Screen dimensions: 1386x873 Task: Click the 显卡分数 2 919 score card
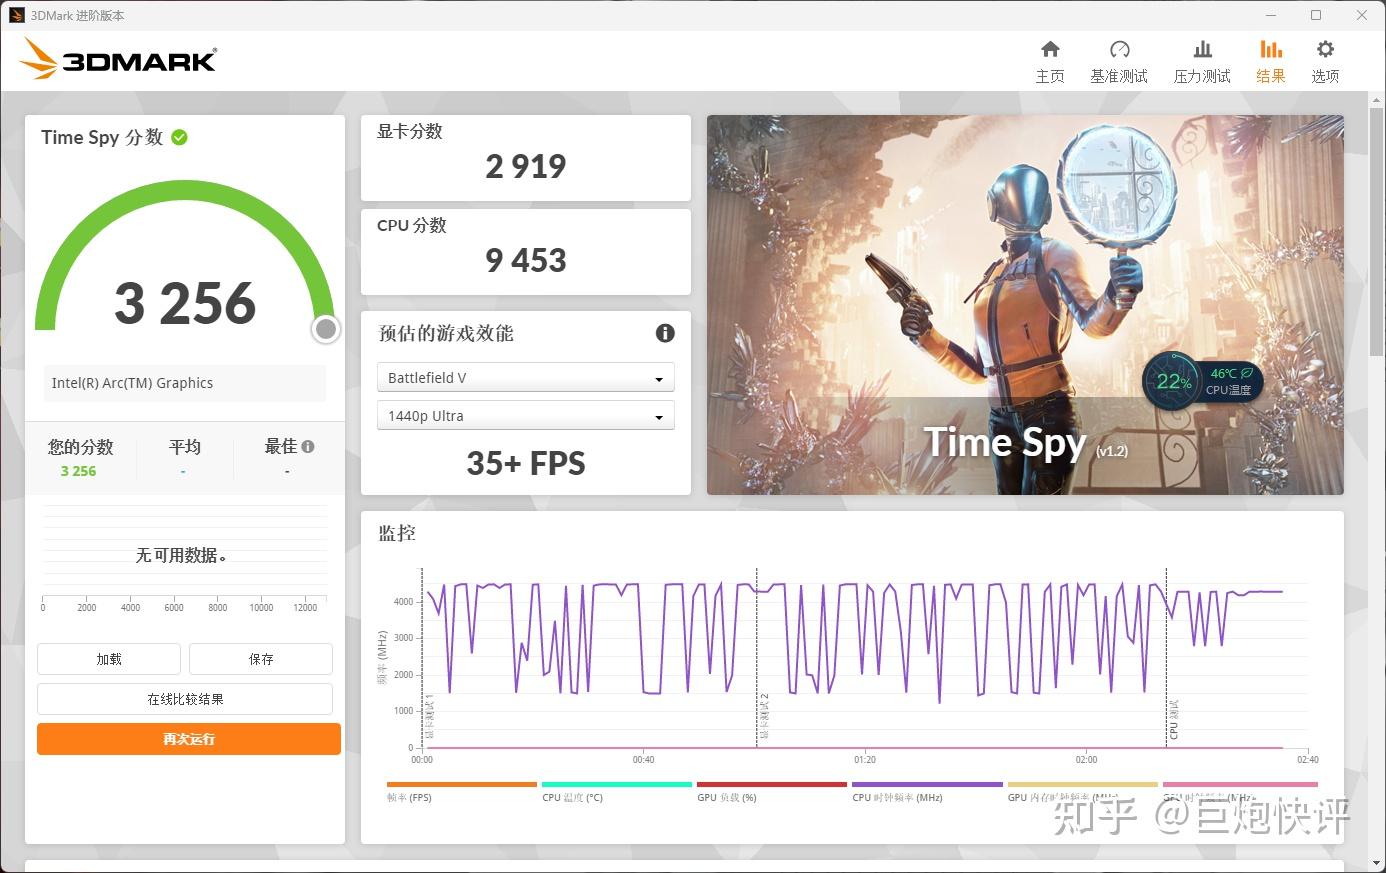point(526,158)
